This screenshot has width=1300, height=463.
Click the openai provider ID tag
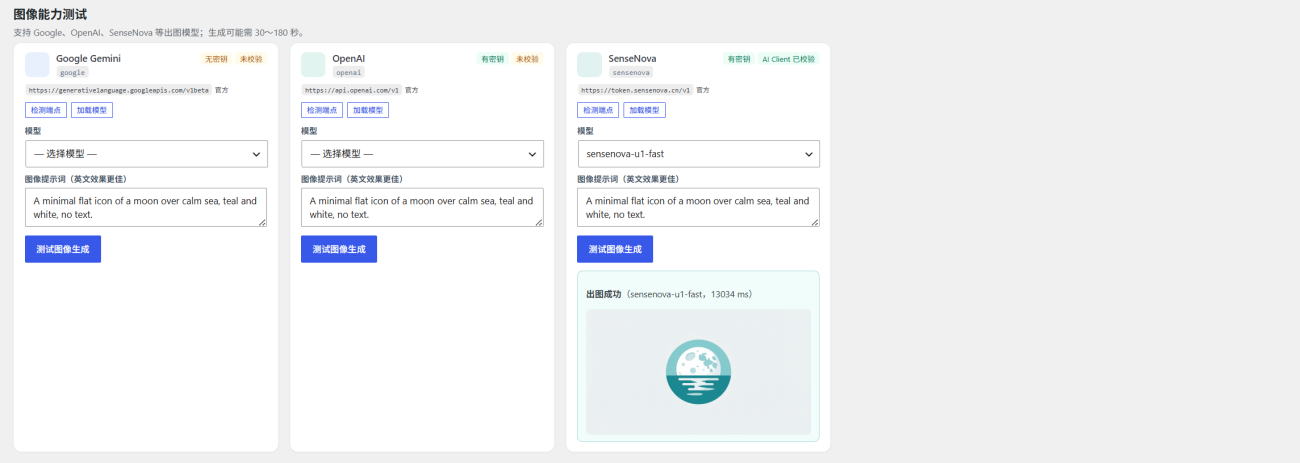[x=349, y=73]
